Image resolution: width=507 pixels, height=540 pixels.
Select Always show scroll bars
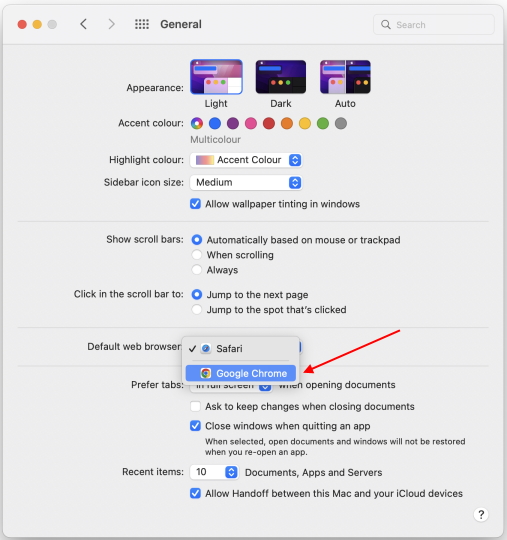coord(197,270)
